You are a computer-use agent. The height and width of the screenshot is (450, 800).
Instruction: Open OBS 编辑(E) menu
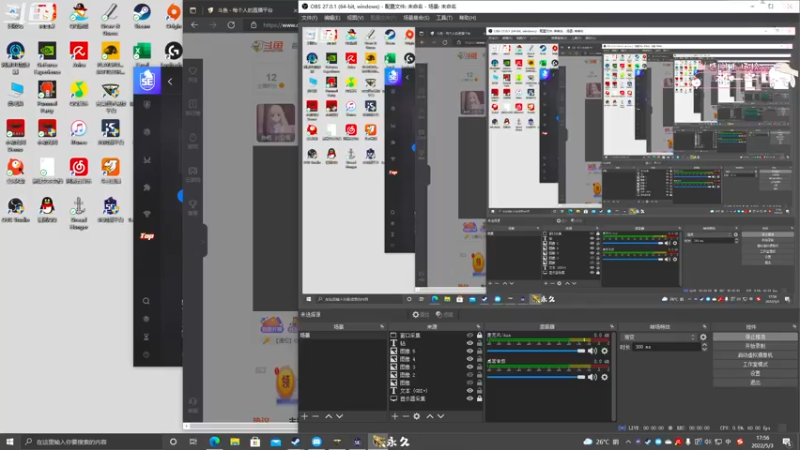coord(332,18)
